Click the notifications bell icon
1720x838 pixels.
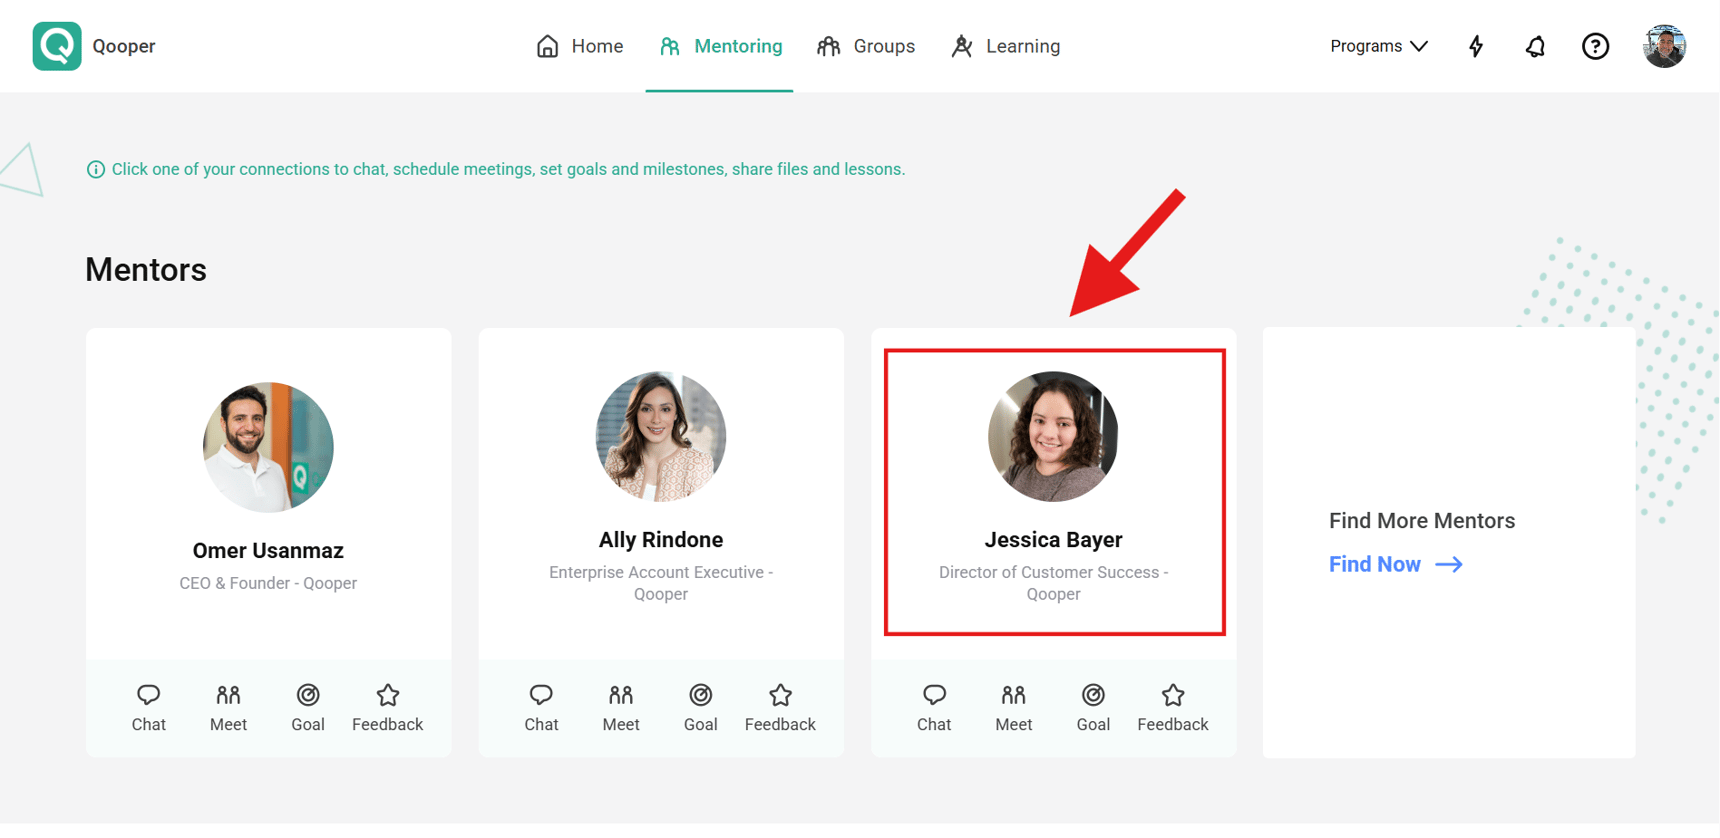1535,46
